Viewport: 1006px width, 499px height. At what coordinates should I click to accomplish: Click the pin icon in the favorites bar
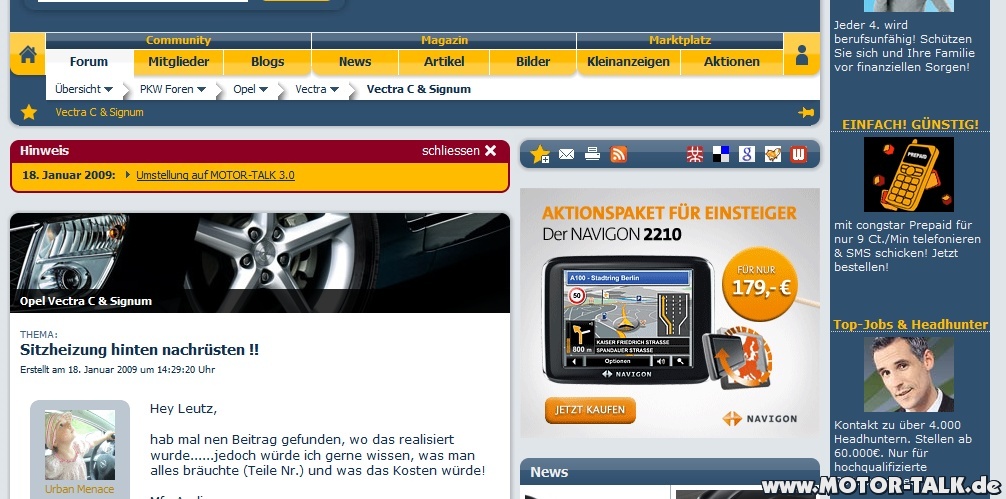806,112
